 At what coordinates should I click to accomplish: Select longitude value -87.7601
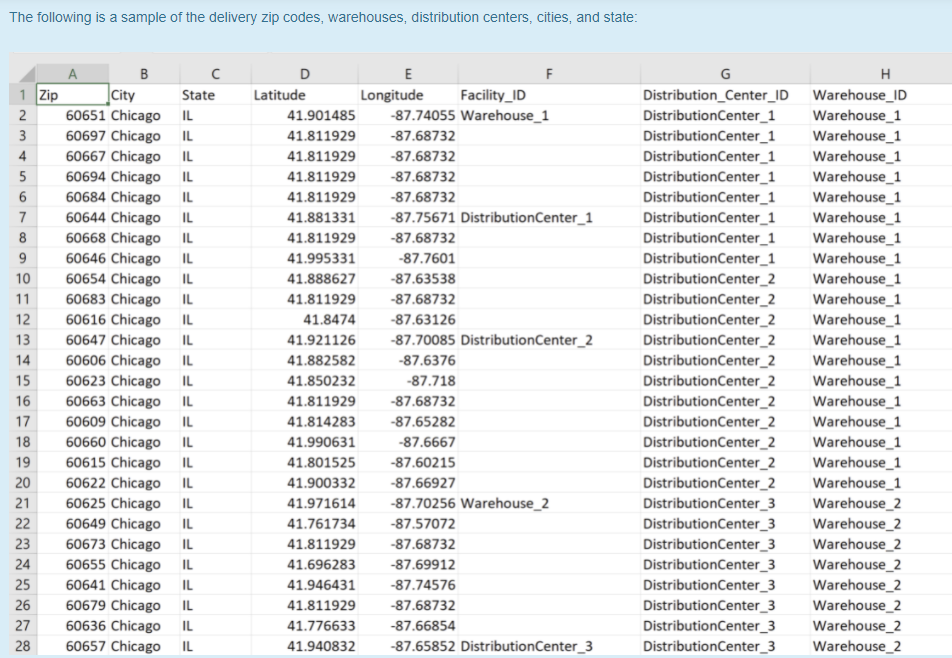407,258
